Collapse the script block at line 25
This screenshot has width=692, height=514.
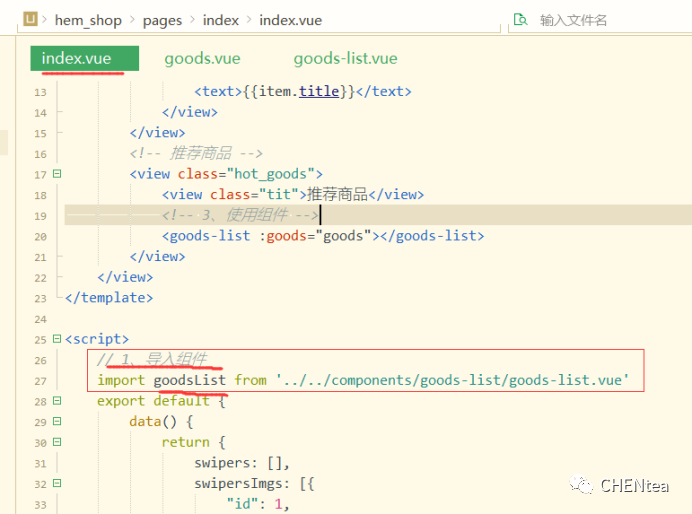pyautogui.click(x=56, y=339)
